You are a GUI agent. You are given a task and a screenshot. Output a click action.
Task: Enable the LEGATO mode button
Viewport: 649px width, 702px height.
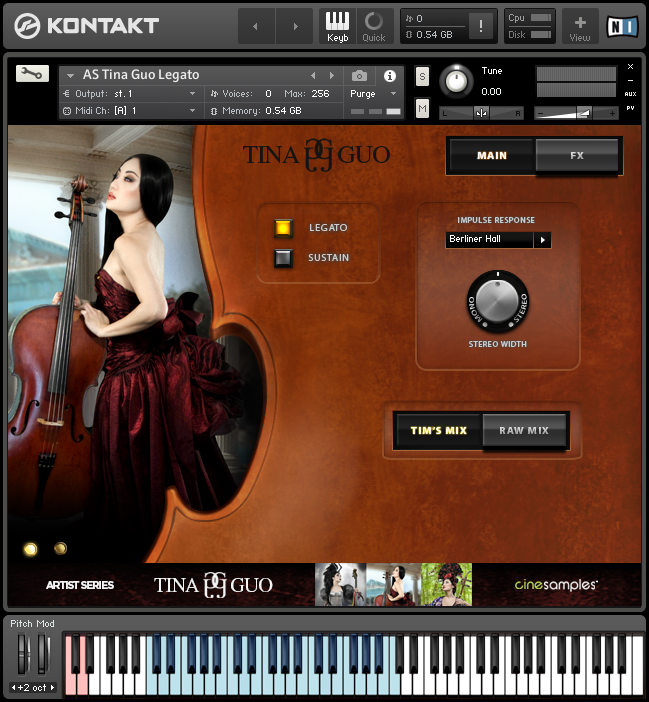[x=283, y=228]
